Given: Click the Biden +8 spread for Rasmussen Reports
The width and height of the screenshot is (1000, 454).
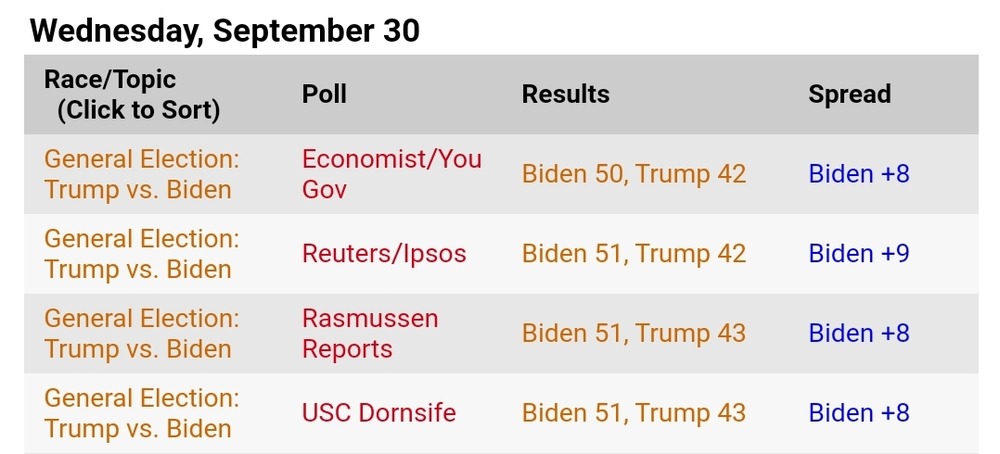Looking at the screenshot, I should 859,333.
